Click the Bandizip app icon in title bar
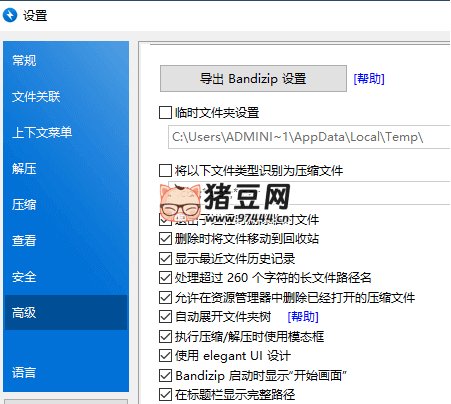 coord(10,15)
